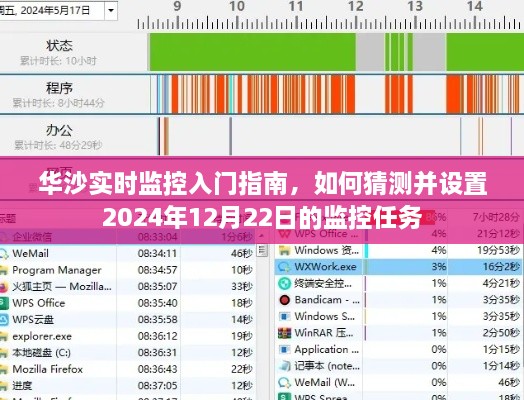Click cyan color bar in Windows 资... row
Image resolution: width=524 pixels, height=400 pixels.
click(x=366, y=251)
